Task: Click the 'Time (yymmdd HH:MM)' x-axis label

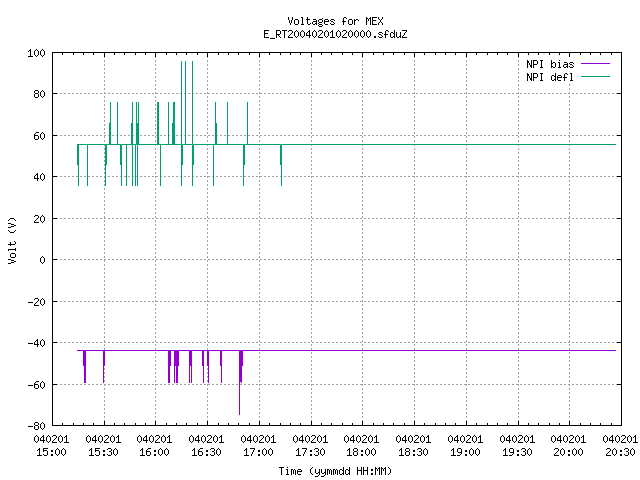Action: (335, 471)
